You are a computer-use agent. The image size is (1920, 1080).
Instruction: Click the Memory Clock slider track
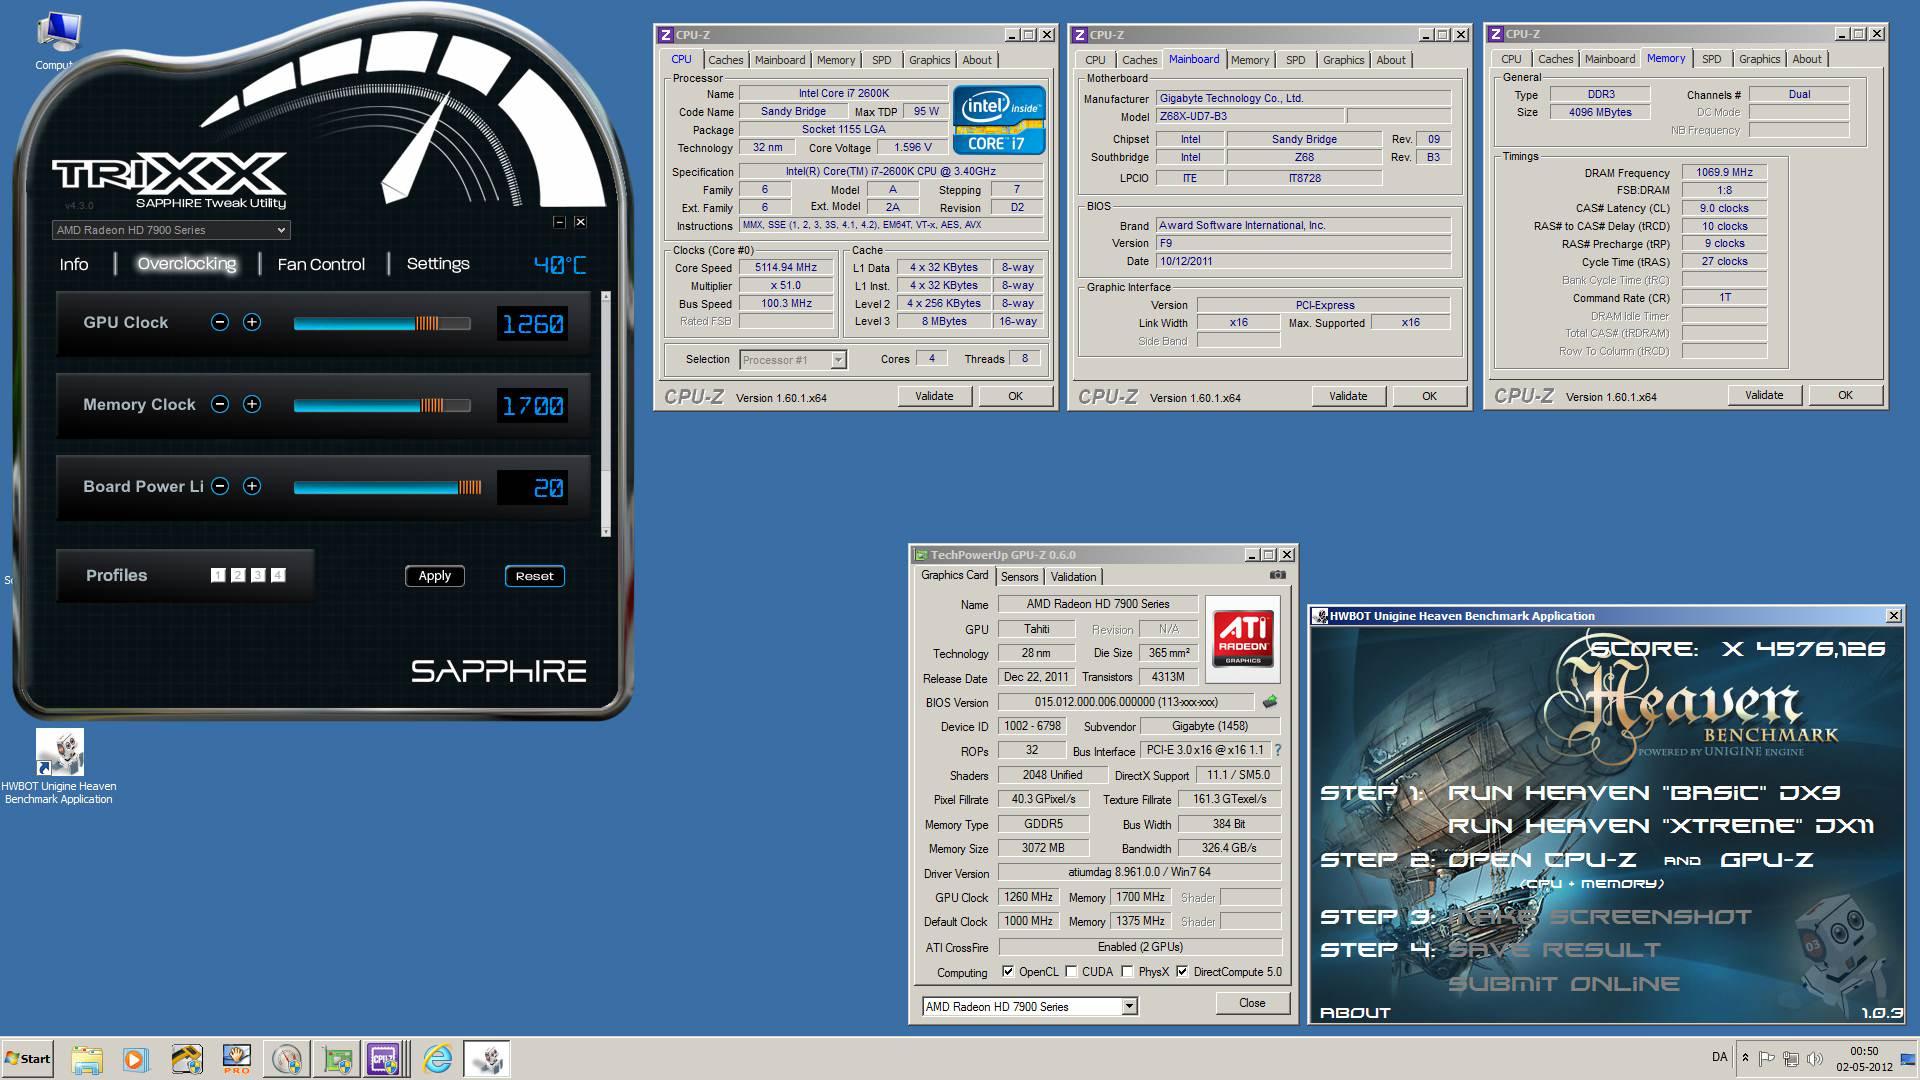tap(381, 405)
